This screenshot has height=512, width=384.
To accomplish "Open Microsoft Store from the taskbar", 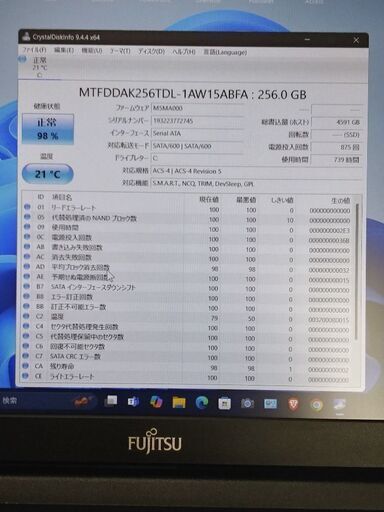I will click(x=225, y=404).
